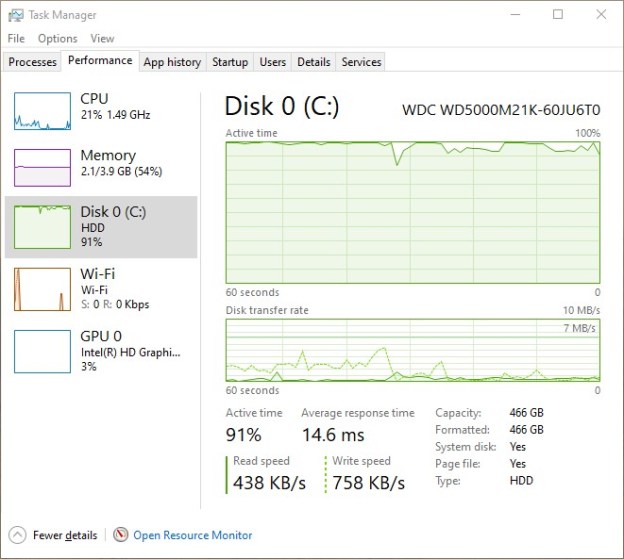Open the File menu
This screenshot has height=559, width=624.
pyautogui.click(x=16, y=38)
